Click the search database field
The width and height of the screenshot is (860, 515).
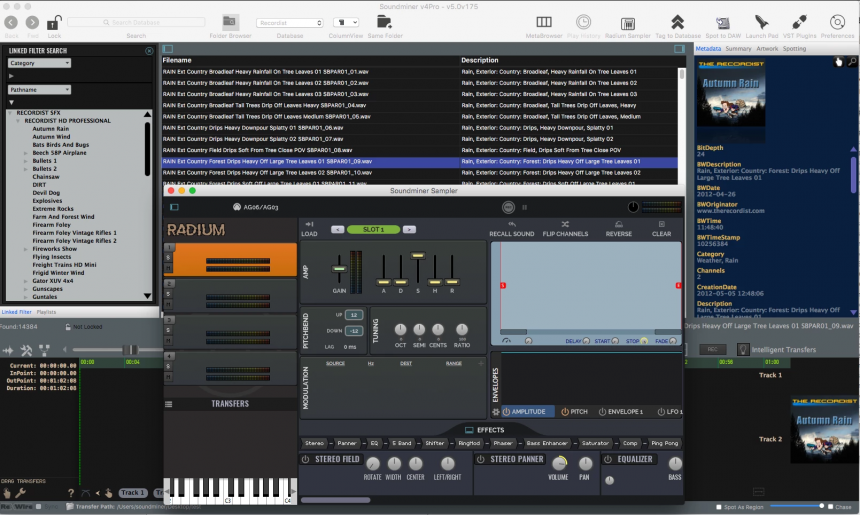tap(136, 22)
